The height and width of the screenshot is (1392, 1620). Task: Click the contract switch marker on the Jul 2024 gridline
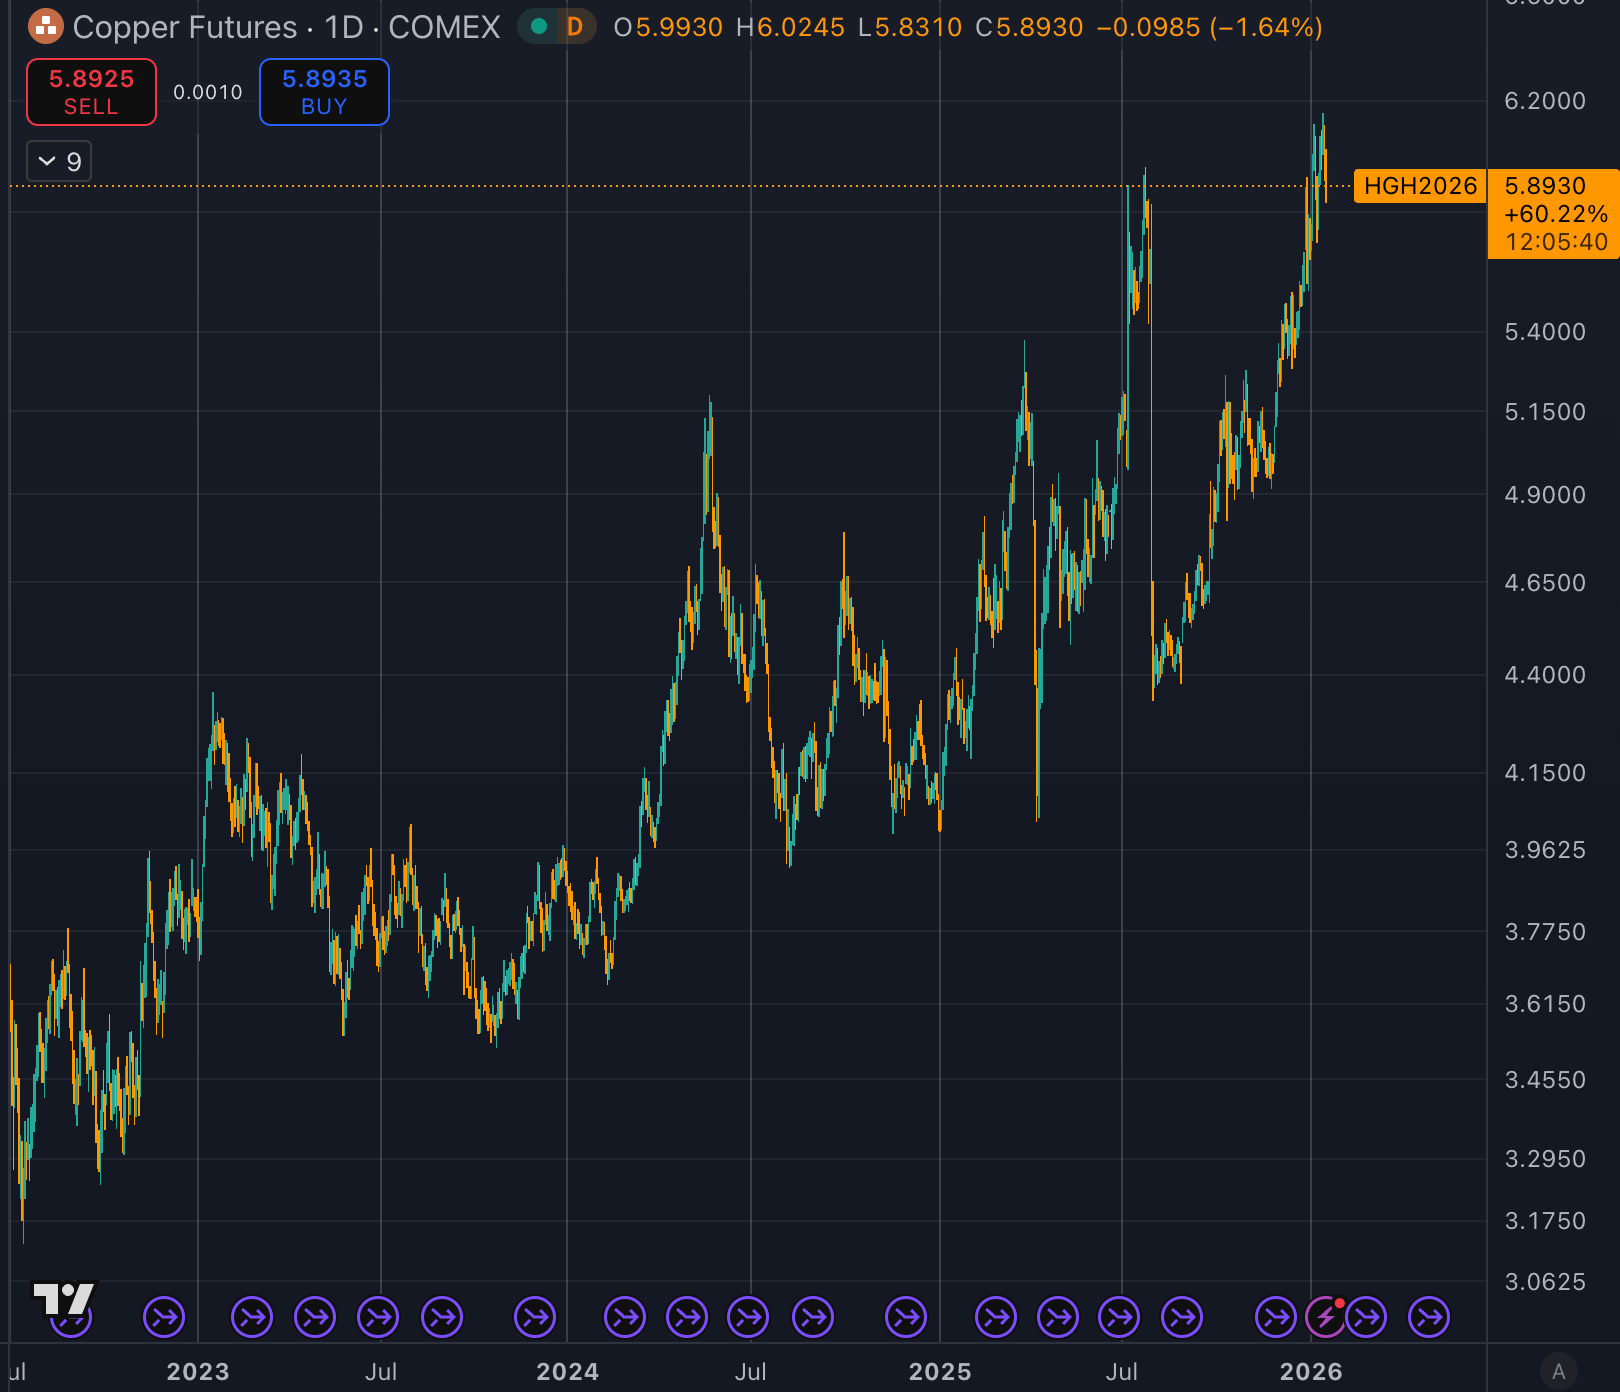[x=748, y=1317]
